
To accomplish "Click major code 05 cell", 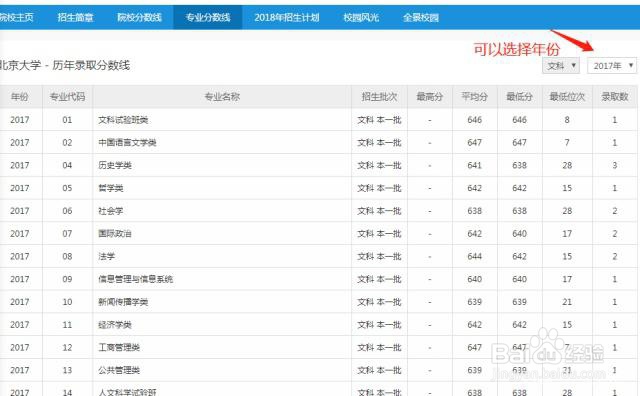I will [x=67, y=188].
